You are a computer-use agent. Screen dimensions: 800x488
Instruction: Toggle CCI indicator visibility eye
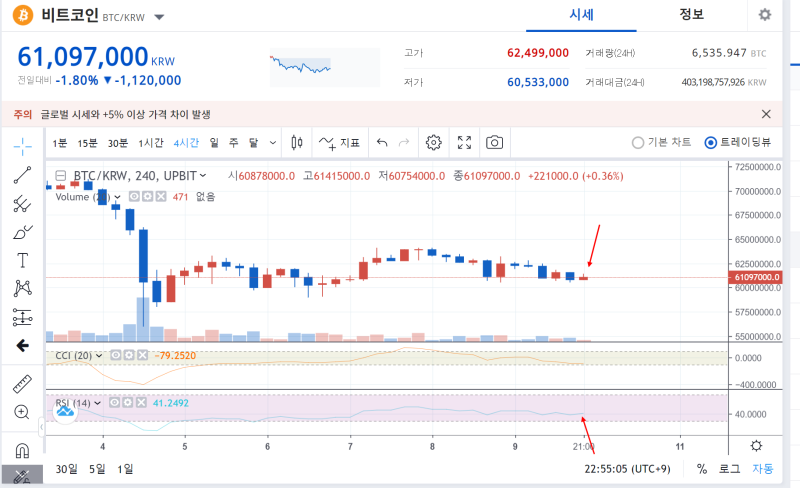point(116,355)
